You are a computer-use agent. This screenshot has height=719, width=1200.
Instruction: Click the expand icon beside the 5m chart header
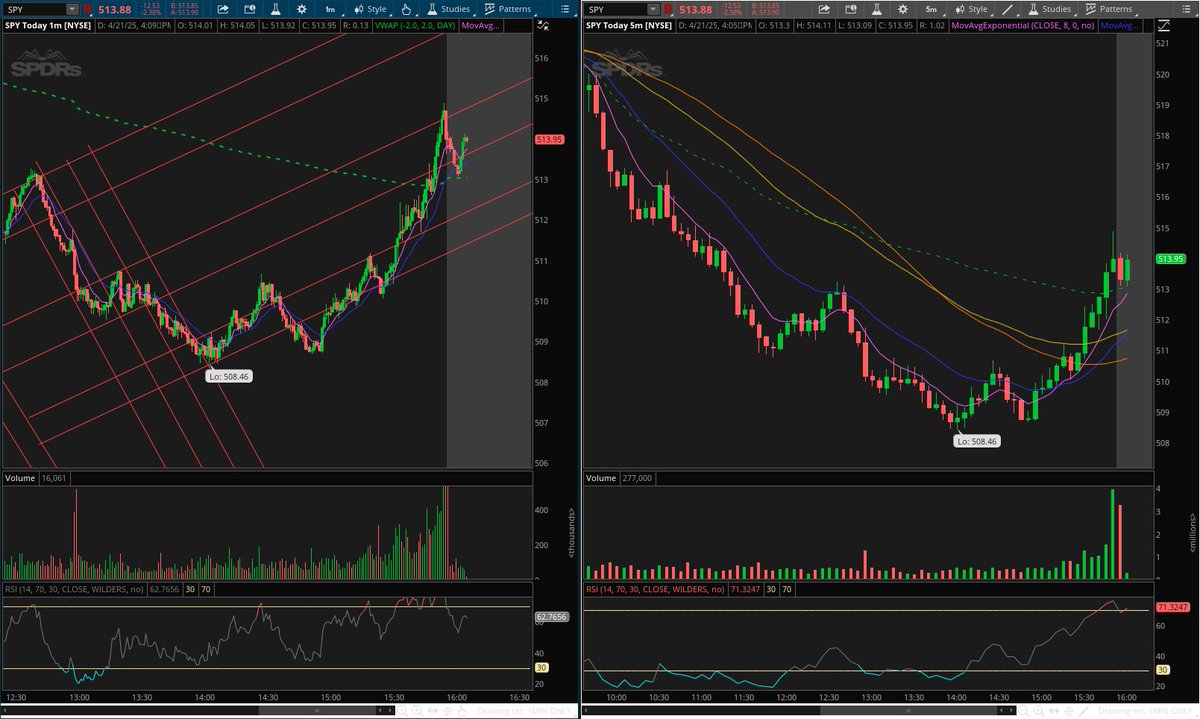pos(1165,25)
